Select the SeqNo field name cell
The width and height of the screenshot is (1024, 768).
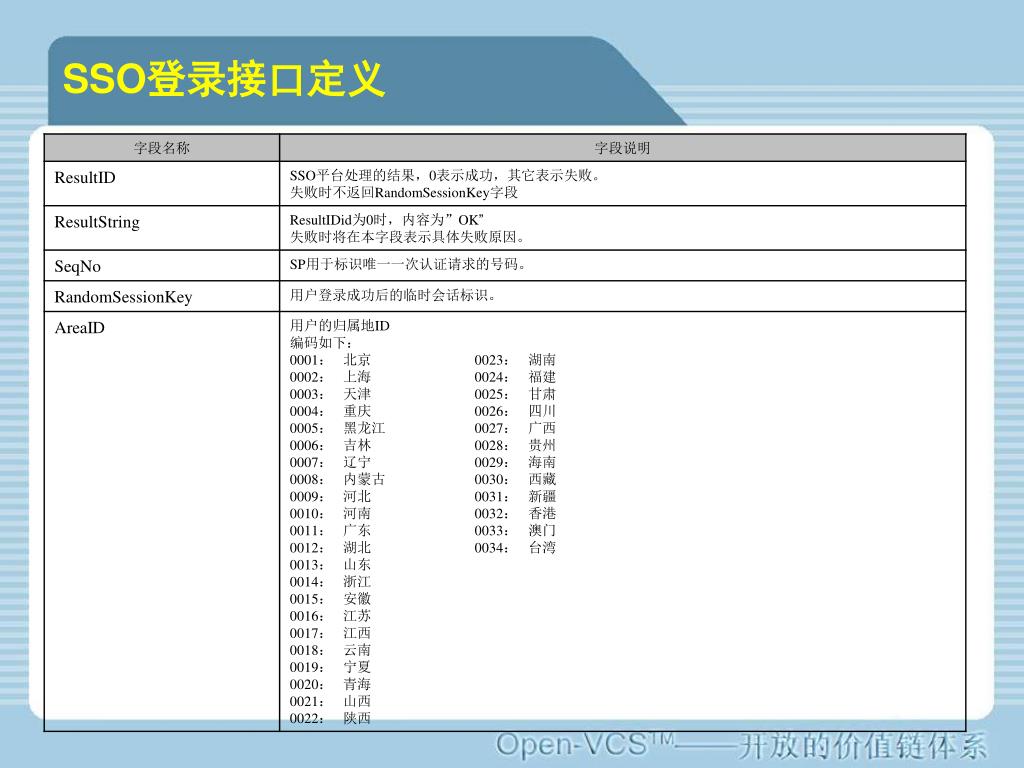[162, 266]
